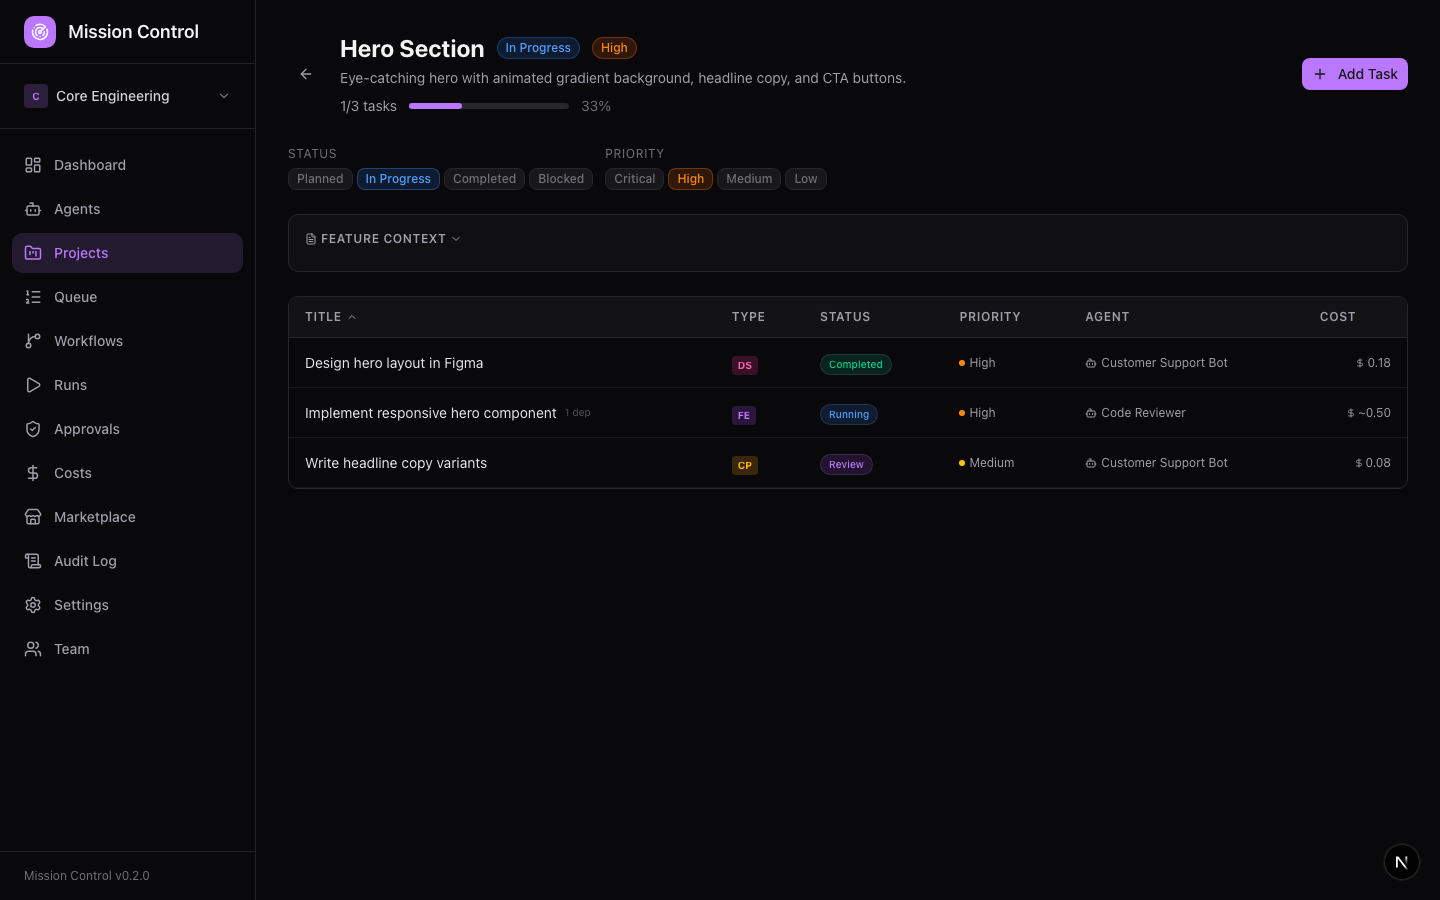Go to the Marketplace section
Screen dimensions: 1440x900
(x=94, y=517)
